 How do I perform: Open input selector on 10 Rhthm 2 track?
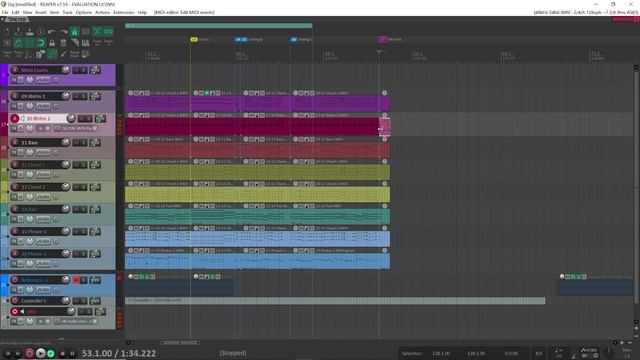[x=76, y=128]
